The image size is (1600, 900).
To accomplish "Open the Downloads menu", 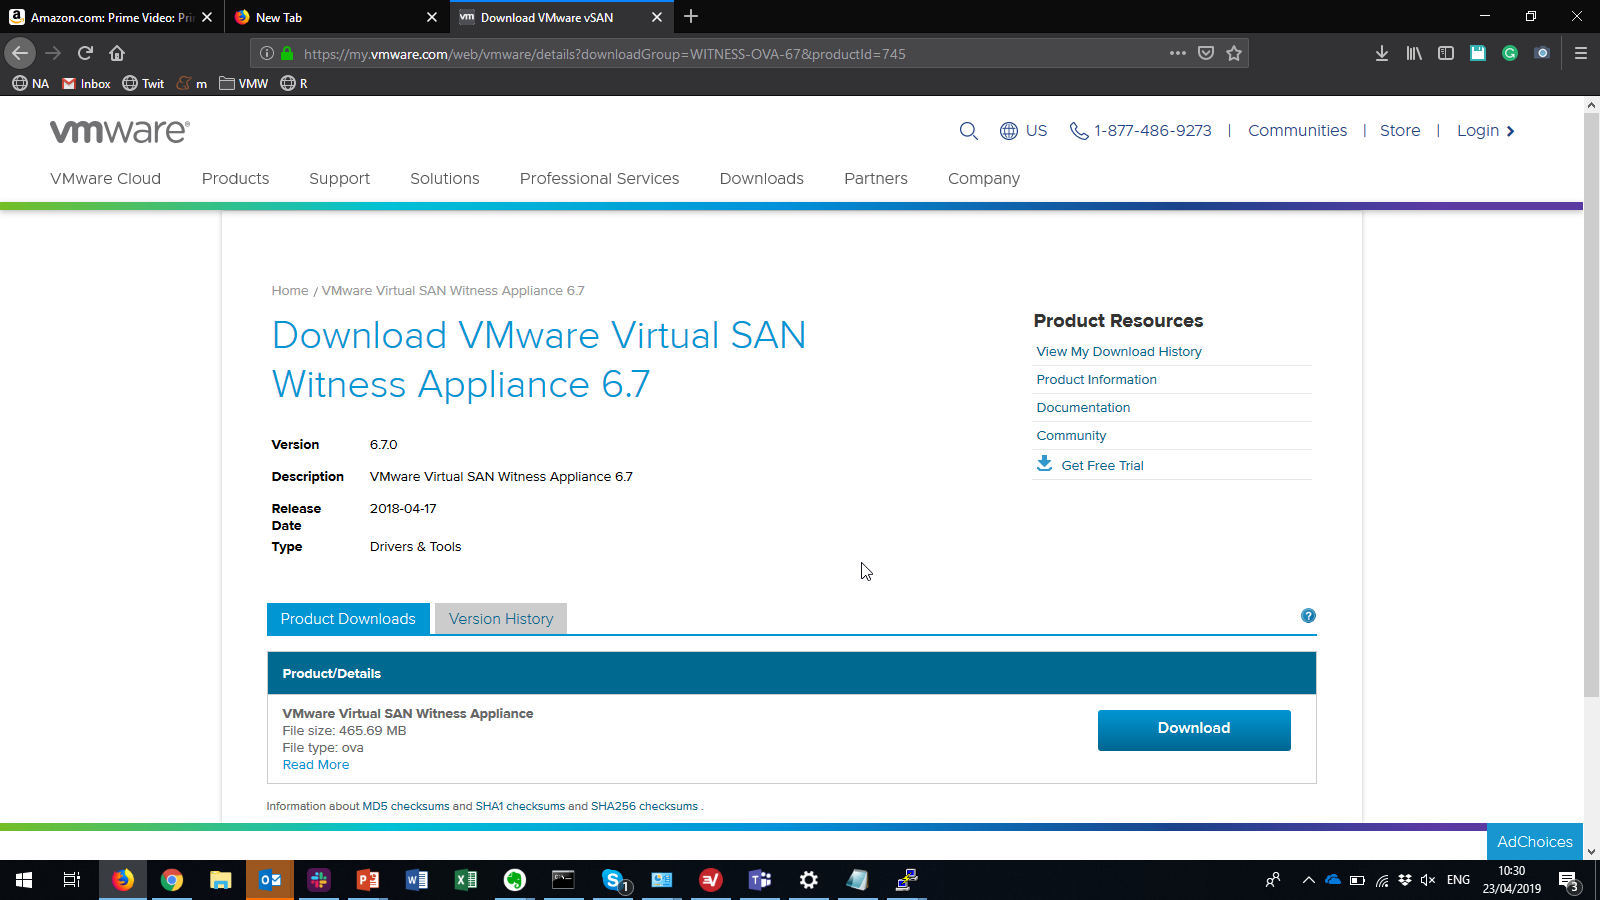I will click(x=761, y=178).
